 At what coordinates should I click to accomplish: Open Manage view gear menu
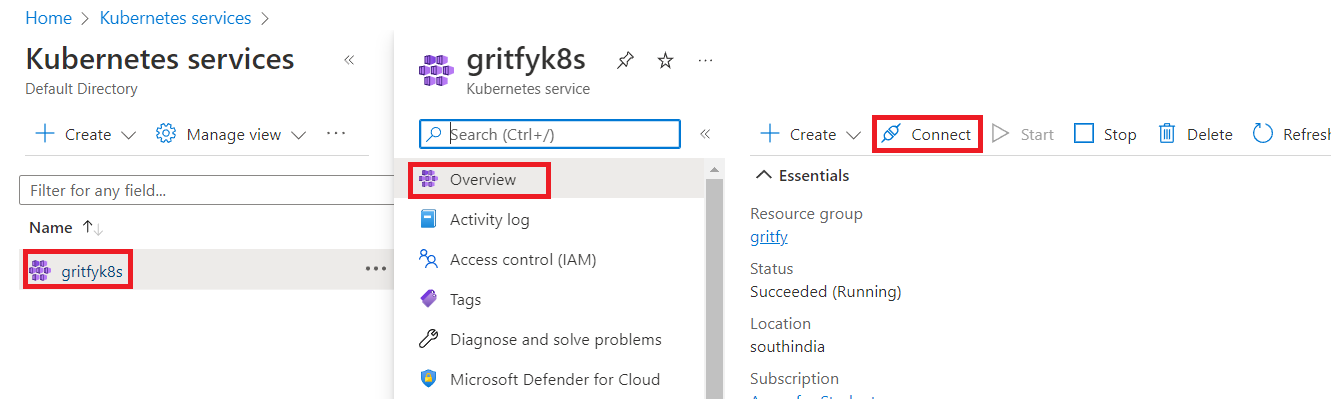231,134
